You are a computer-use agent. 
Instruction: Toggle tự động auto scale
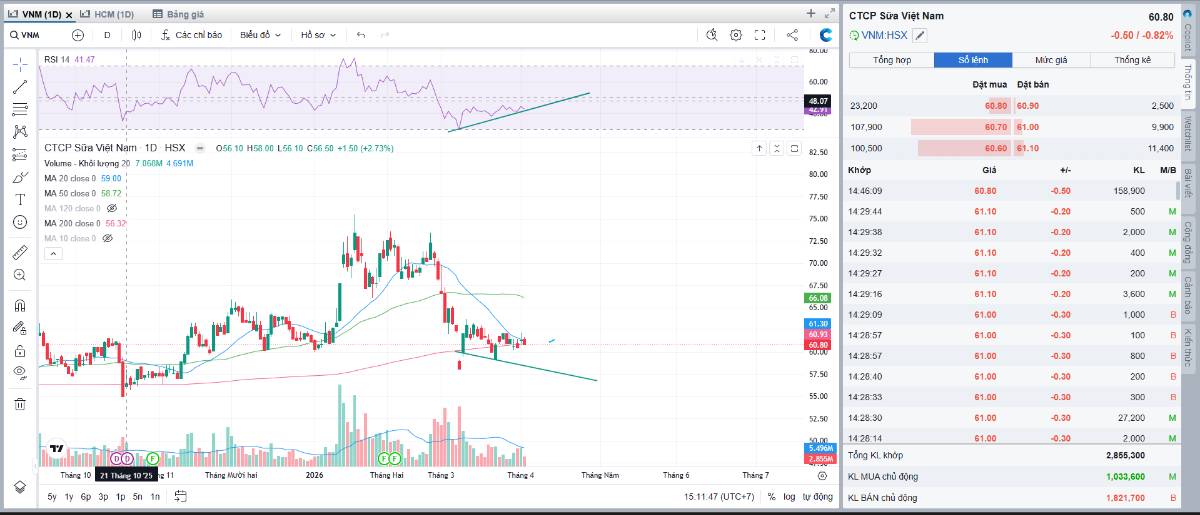[x=817, y=496]
